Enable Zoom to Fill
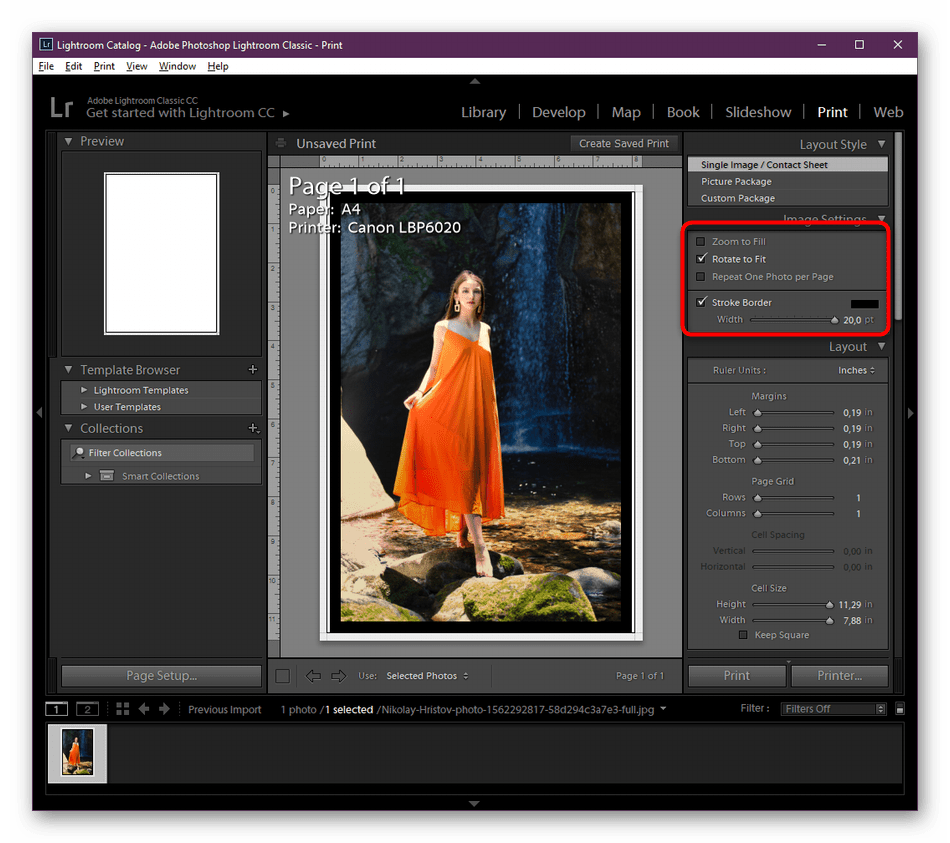The width and height of the screenshot is (950, 843). coord(700,241)
